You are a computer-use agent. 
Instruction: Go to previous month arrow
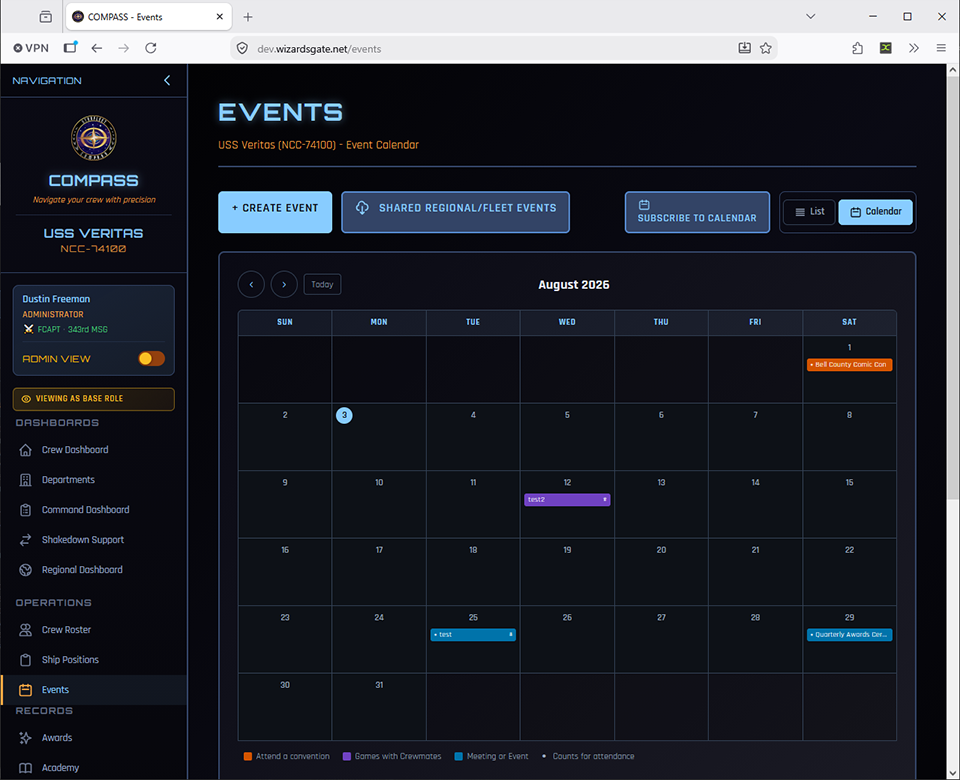click(x=251, y=285)
